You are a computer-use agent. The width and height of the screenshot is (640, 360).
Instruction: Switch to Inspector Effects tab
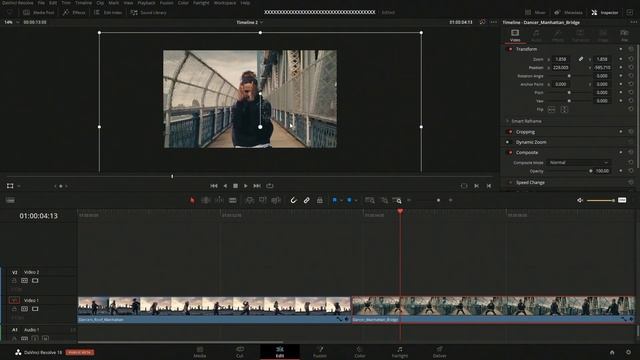558,36
